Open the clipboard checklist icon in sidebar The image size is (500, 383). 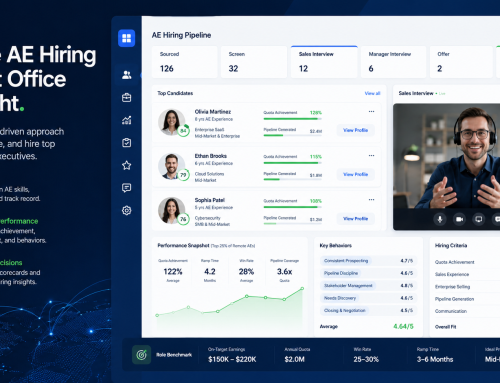click(127, 143)
